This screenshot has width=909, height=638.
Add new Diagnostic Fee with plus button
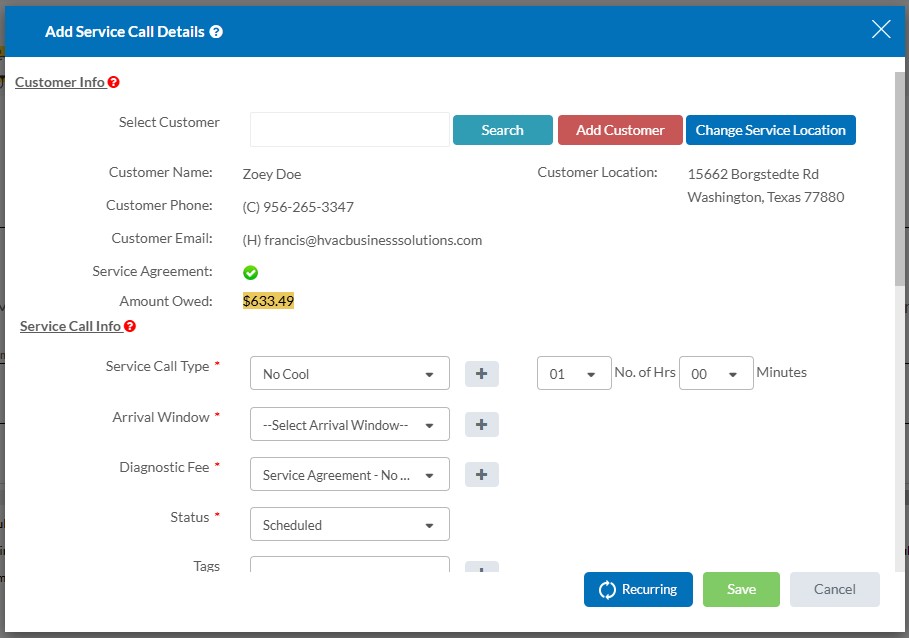click(482, 475)
